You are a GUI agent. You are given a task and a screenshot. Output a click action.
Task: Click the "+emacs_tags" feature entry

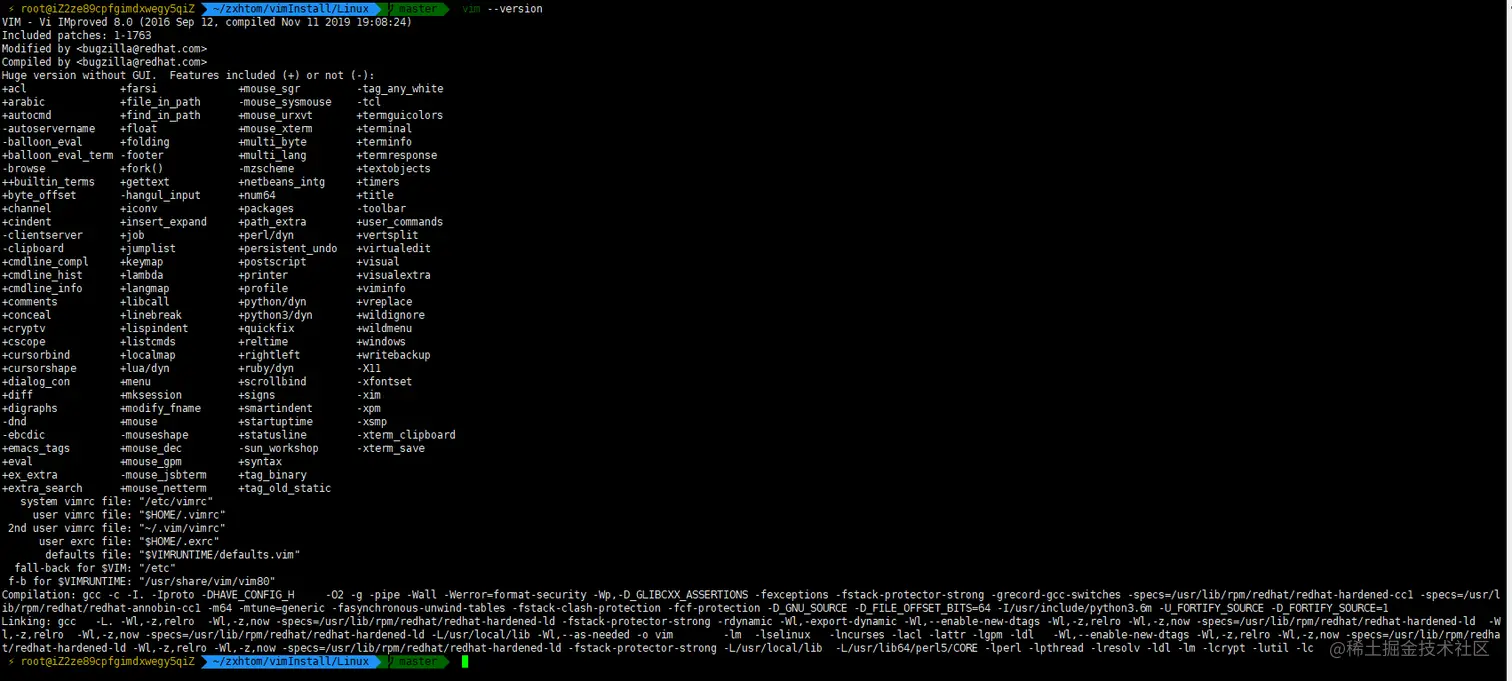pyautogui.click(x=36, y=448)
